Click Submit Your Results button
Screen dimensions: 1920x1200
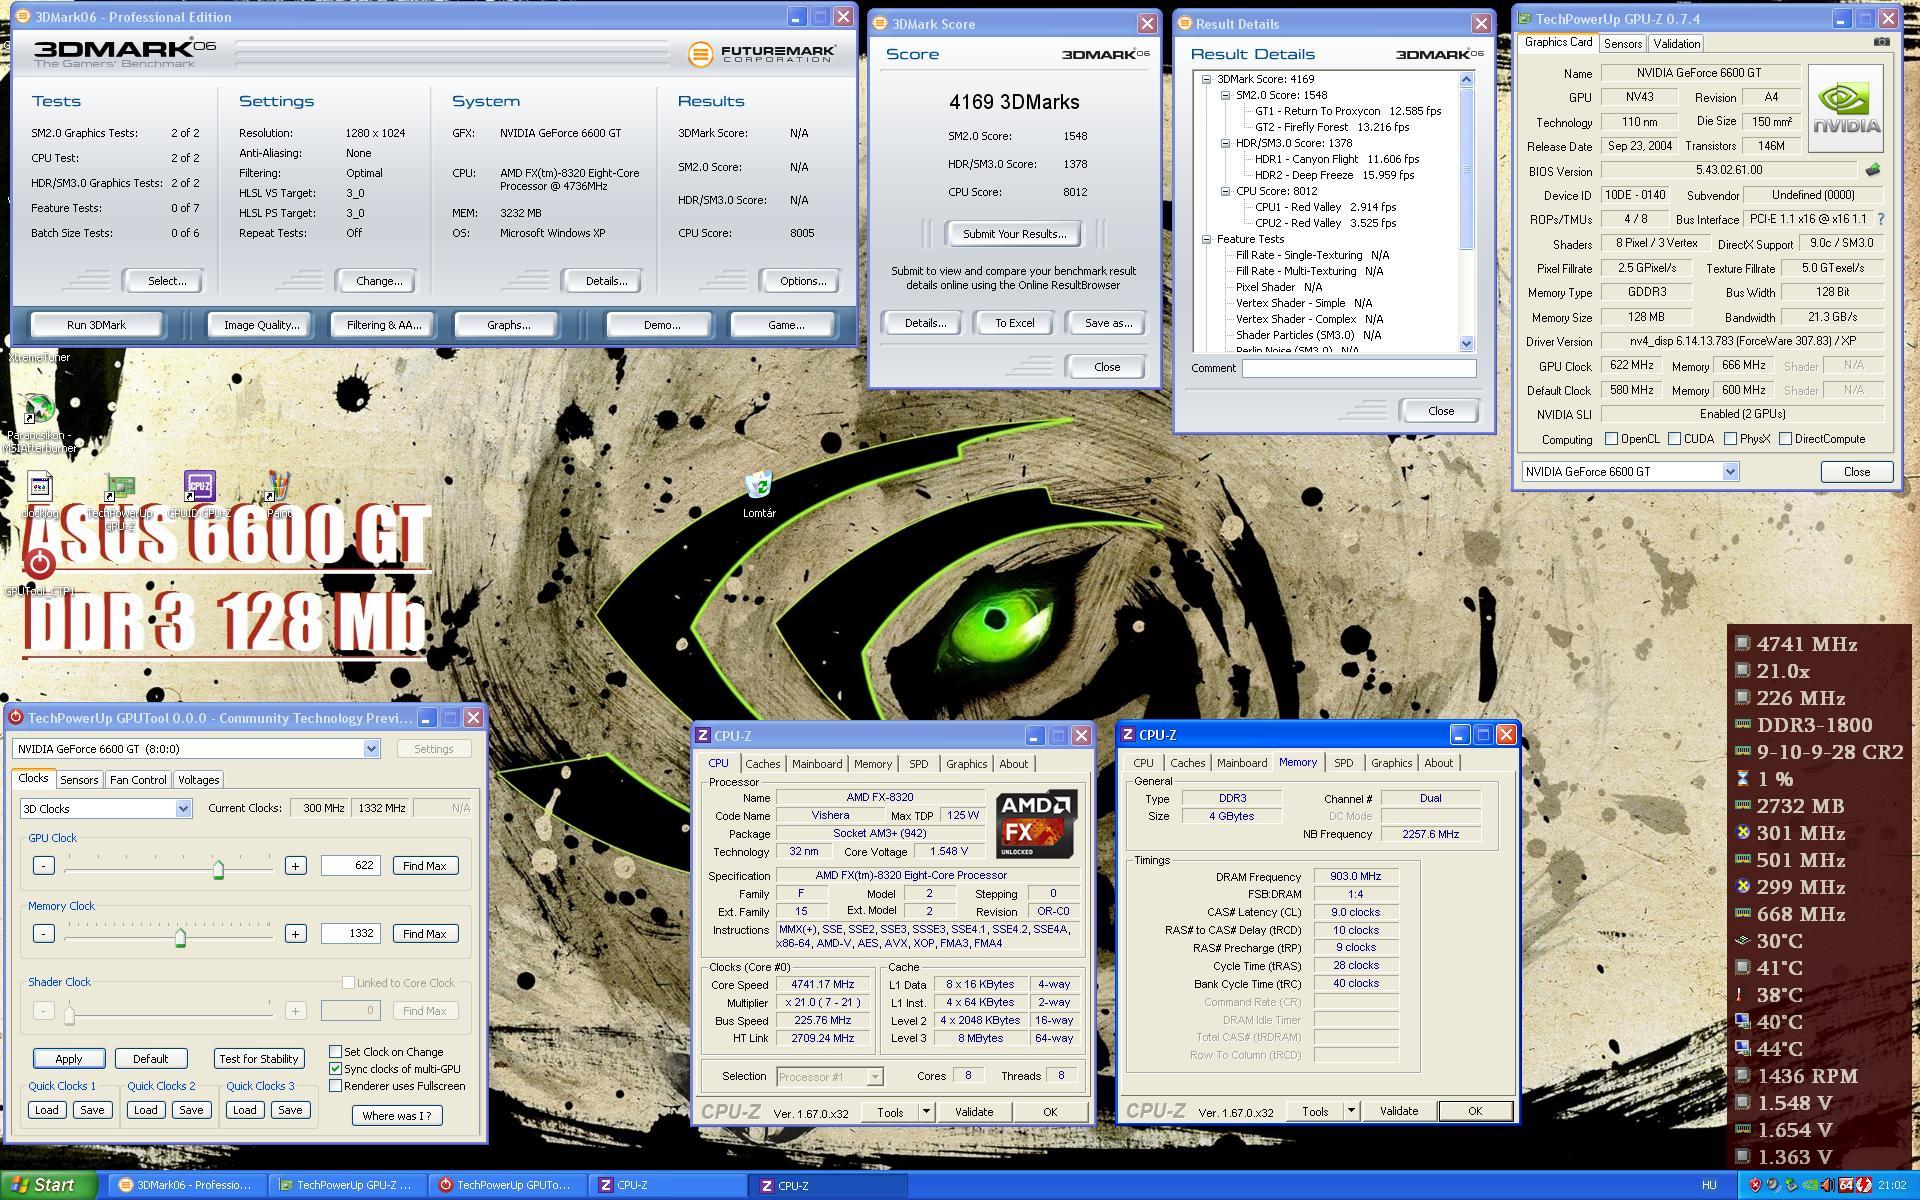1014,233
